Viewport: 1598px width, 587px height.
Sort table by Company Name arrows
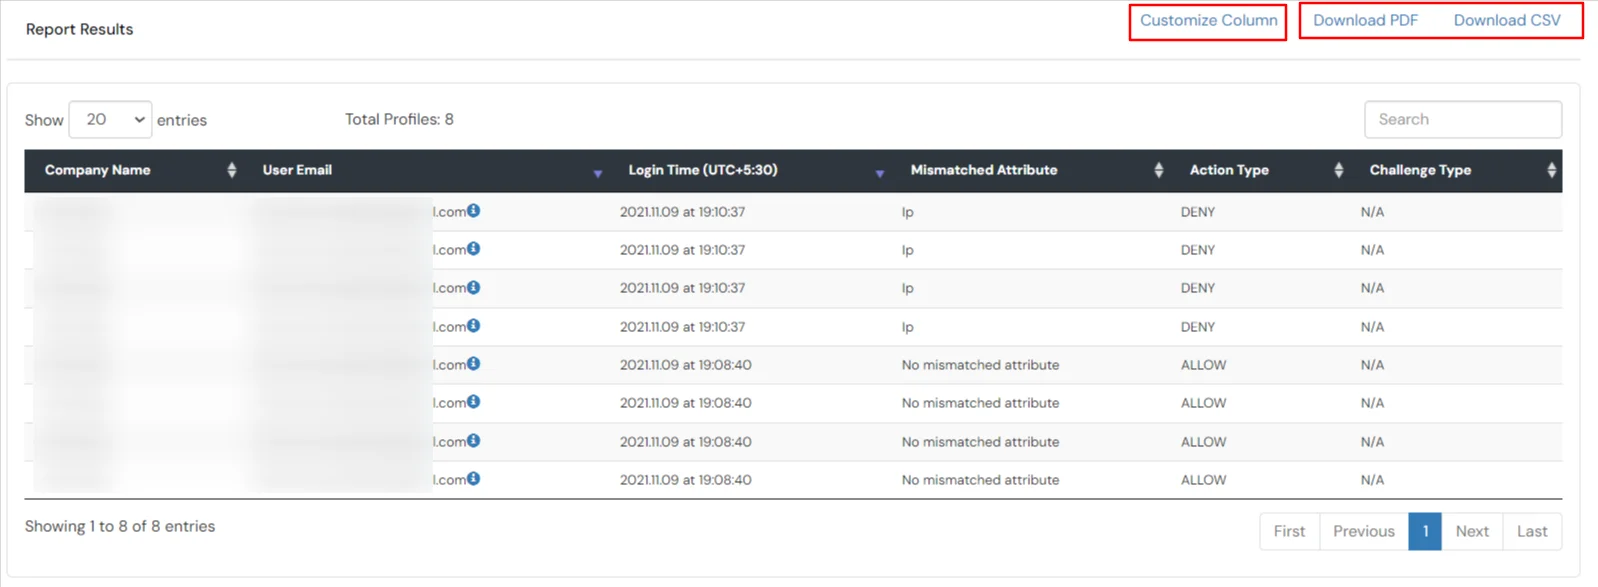pos(232,170)
